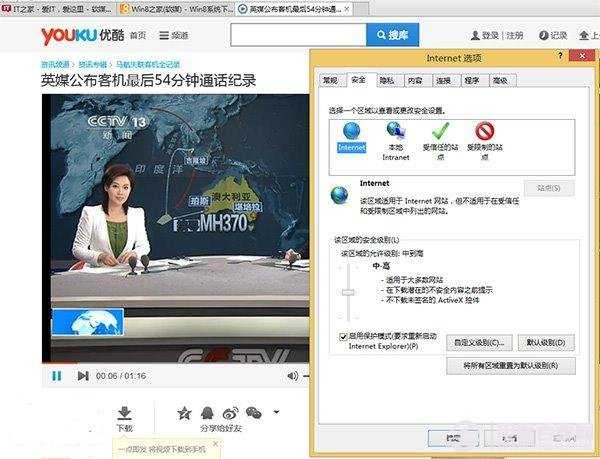Share via the WeChat icon

(x=253, y=413)
